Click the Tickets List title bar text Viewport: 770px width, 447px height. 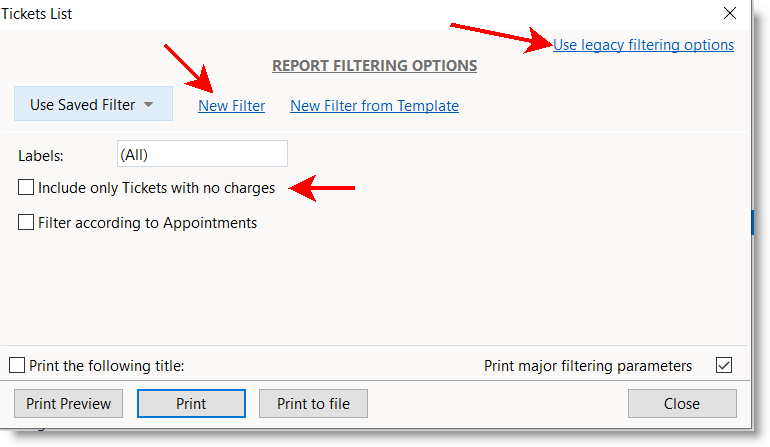37,14
